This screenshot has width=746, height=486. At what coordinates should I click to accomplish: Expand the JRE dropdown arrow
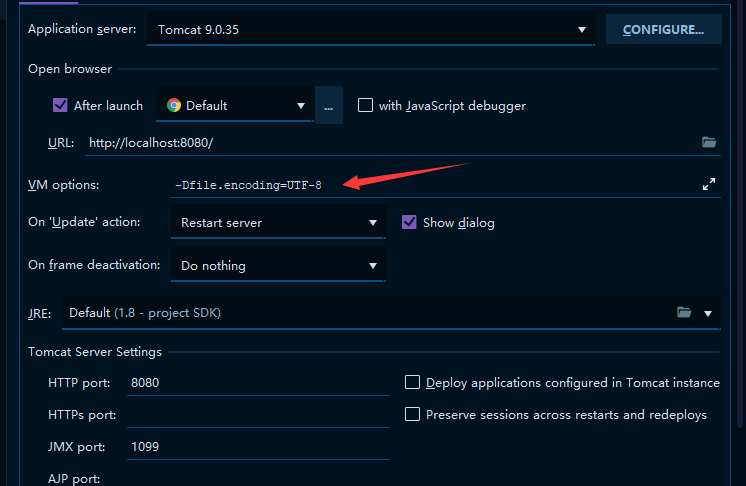707,313
